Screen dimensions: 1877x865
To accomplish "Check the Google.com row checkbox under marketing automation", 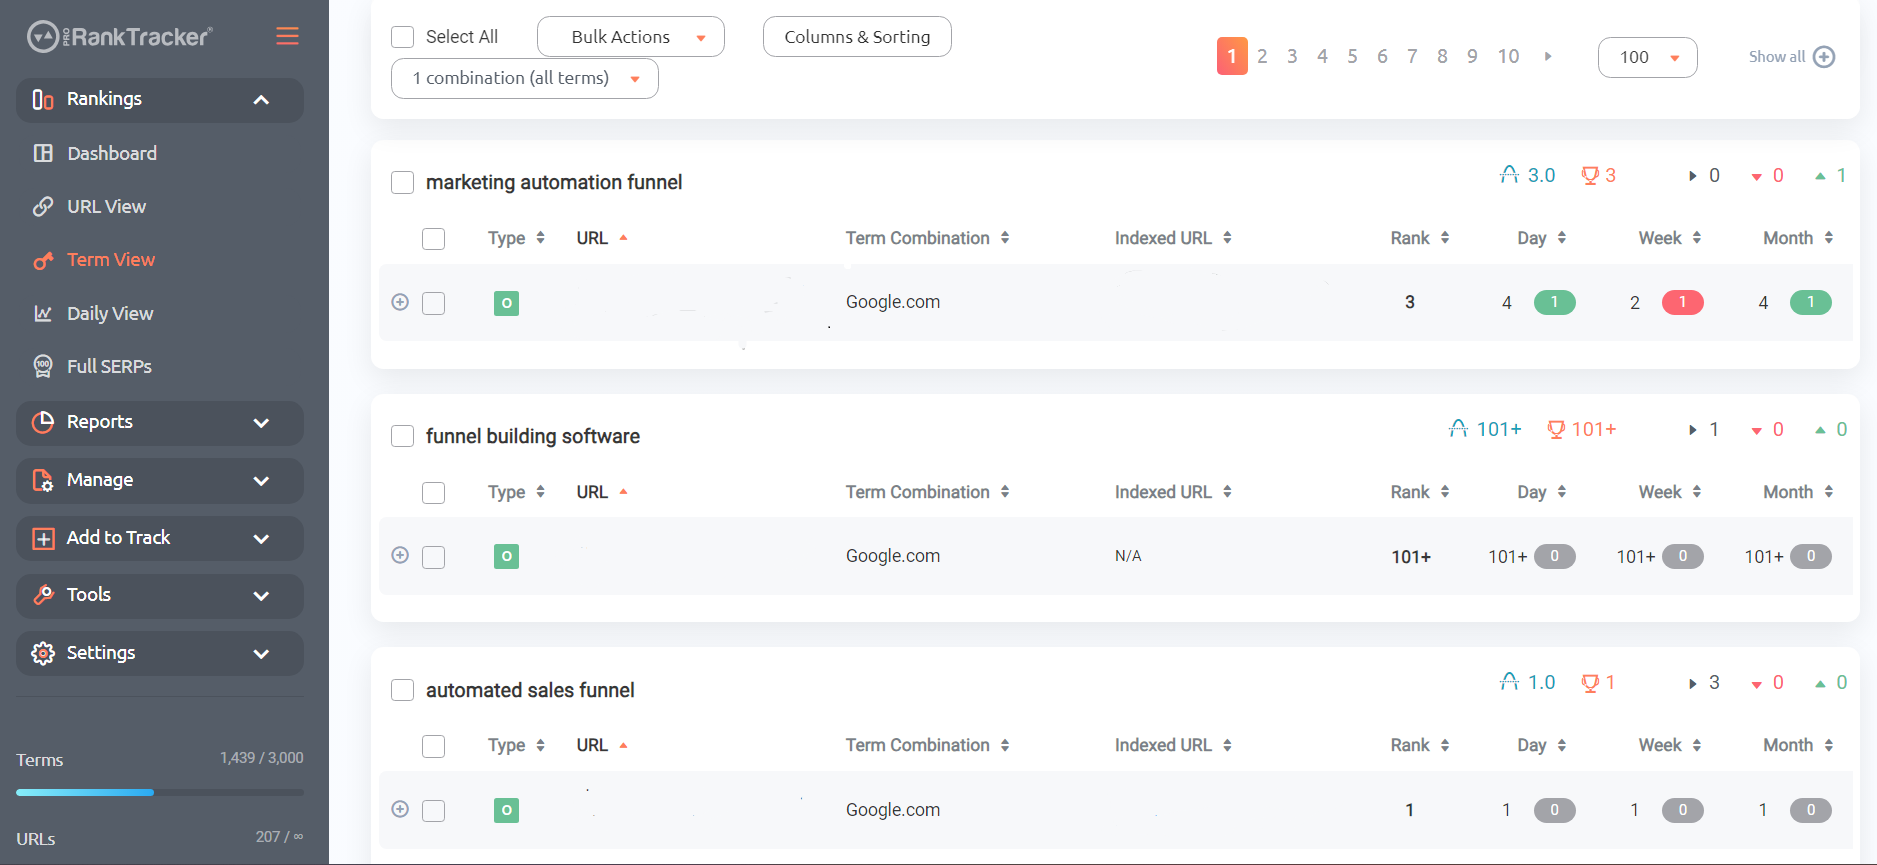I will [433, 303].
